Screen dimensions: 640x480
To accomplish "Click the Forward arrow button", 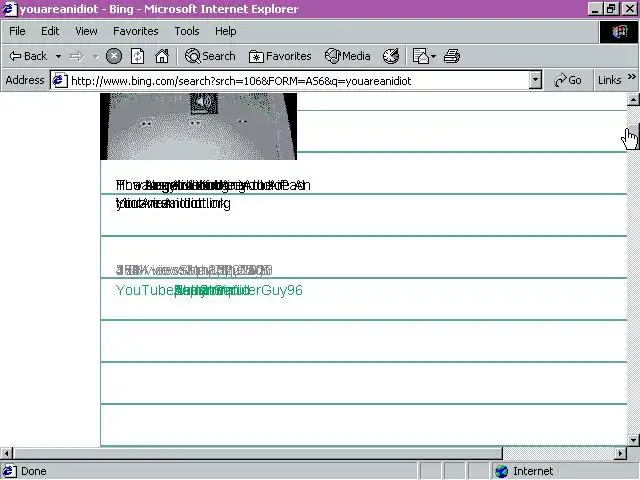I will [76, 56].
